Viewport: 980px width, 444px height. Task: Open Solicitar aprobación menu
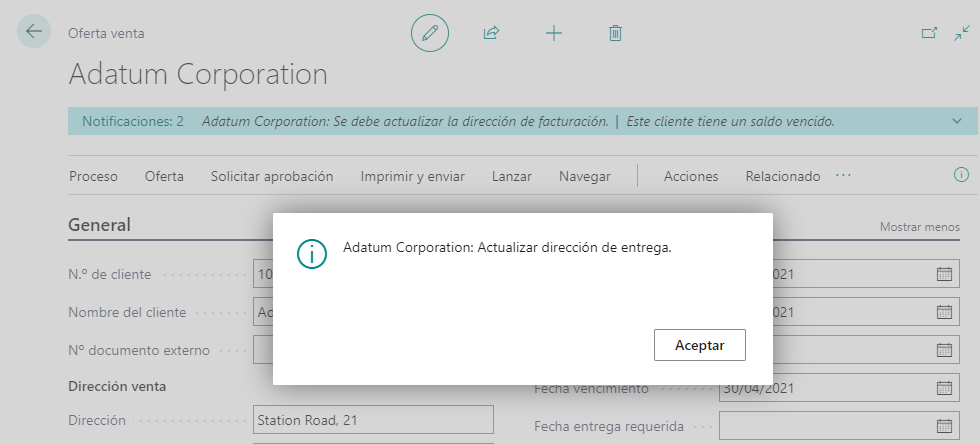point(272,176)
